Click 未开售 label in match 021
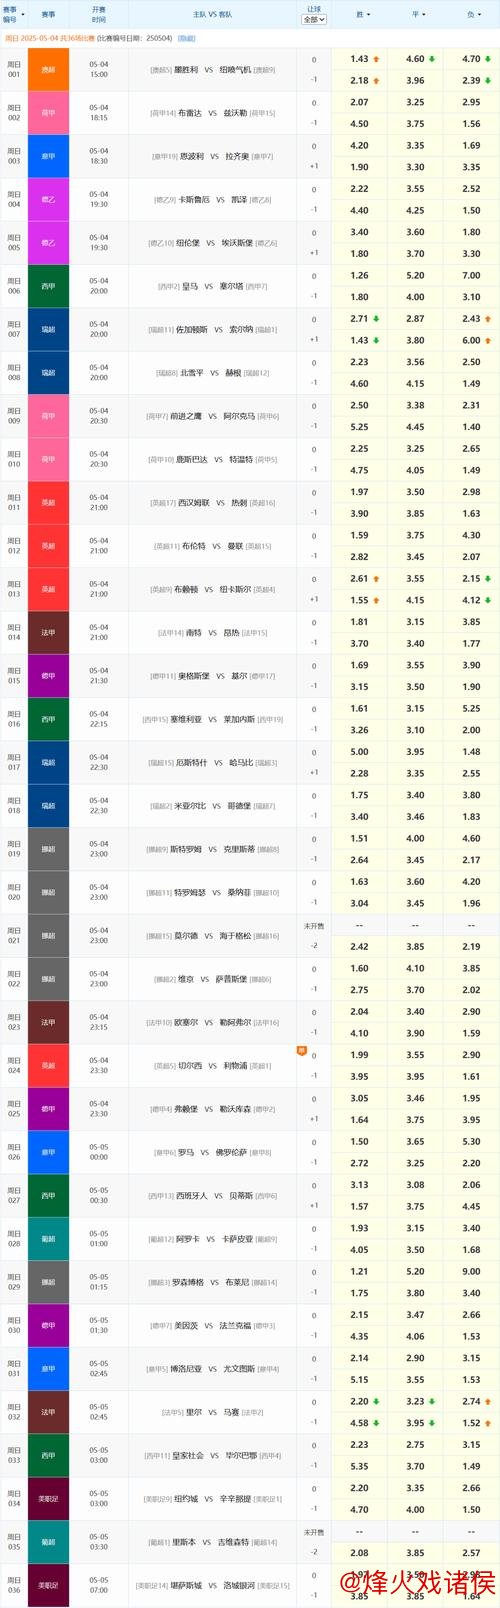This screenshot has width=500, height=1608. 314,926
